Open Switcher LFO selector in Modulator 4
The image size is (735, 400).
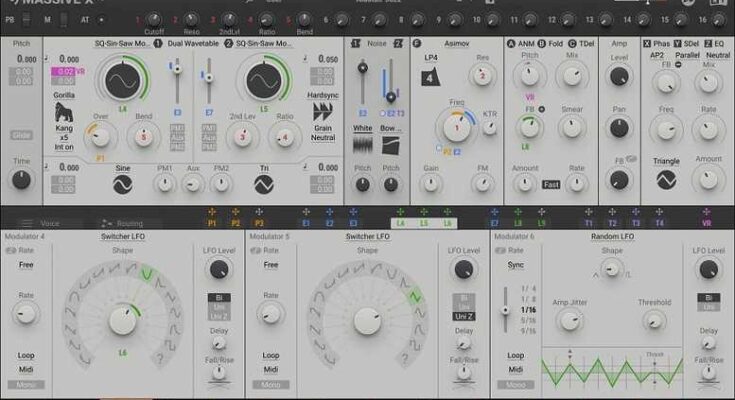pos(121,236)
